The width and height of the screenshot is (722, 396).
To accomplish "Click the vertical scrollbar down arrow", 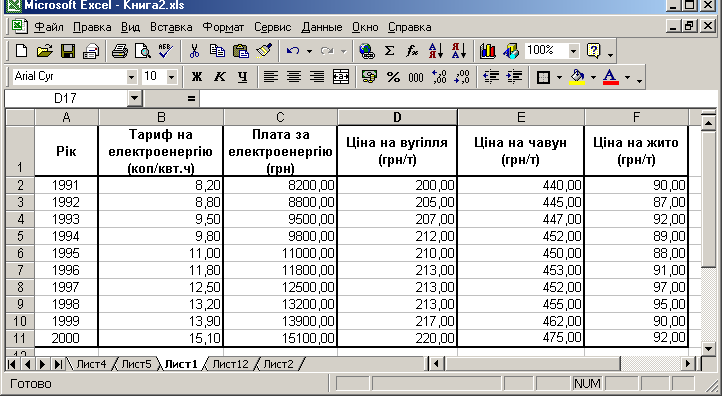I will [x=708, y=349].
